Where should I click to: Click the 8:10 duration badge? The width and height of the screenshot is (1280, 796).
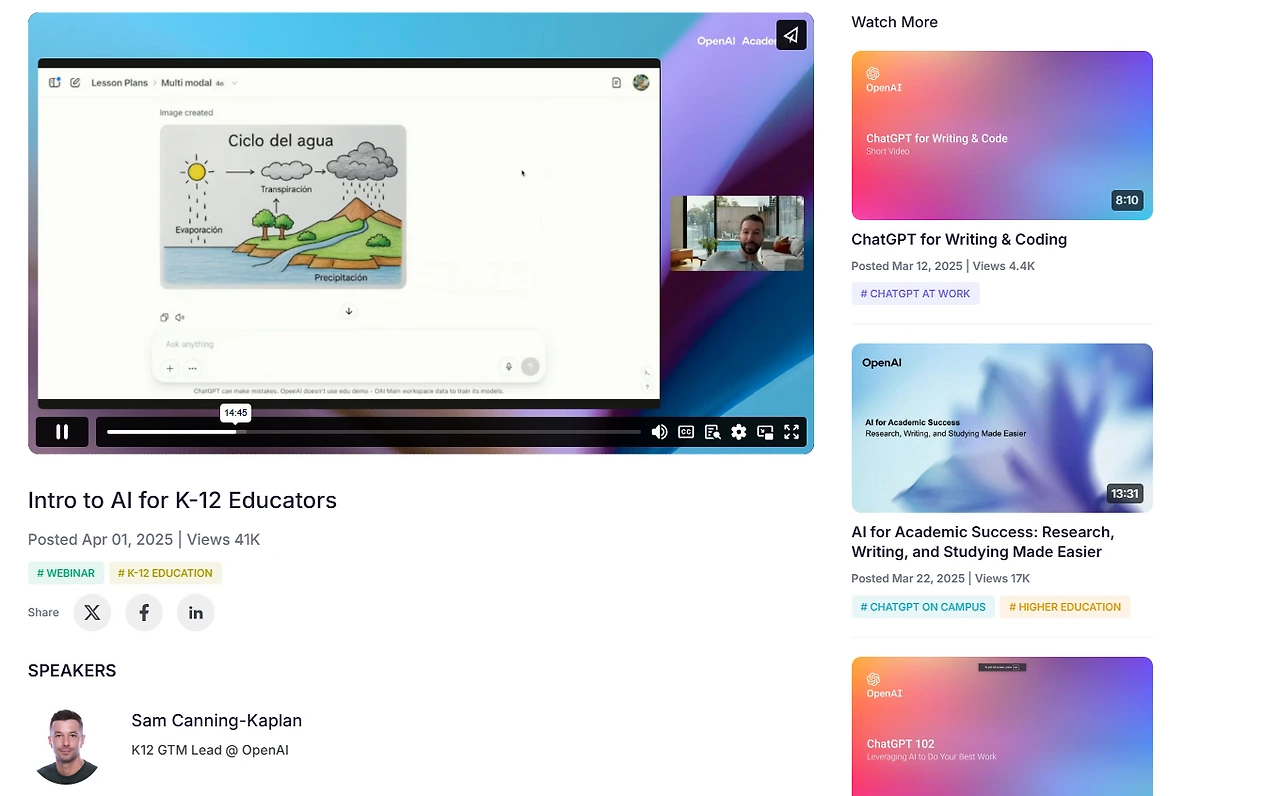pyautogui.click(x=1127, y=200)
